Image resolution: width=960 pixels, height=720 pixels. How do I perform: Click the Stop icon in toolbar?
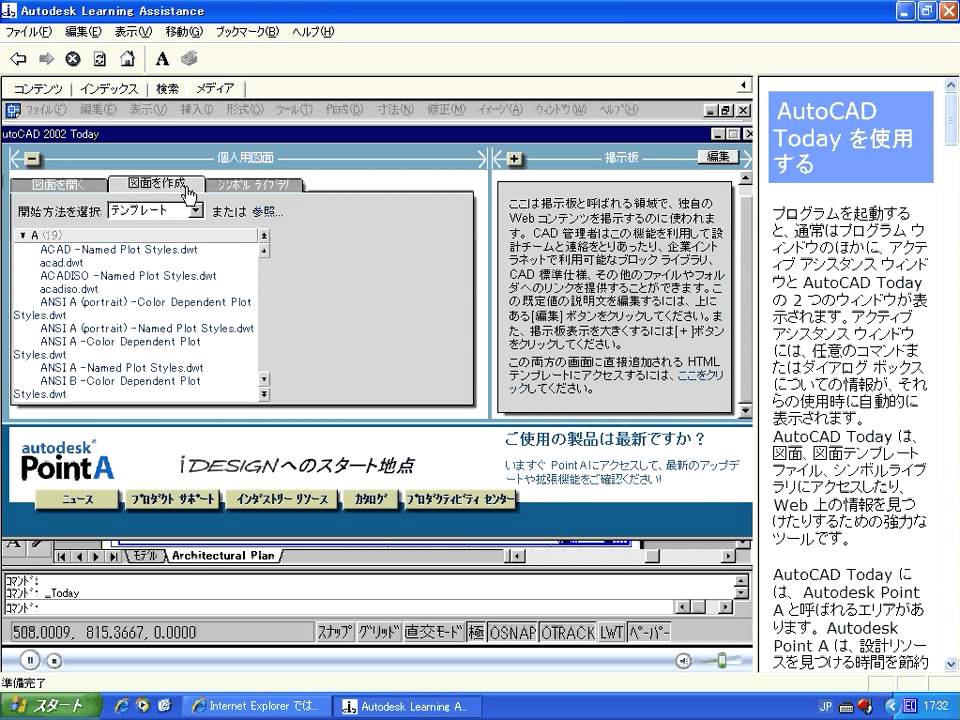[73, 59]
